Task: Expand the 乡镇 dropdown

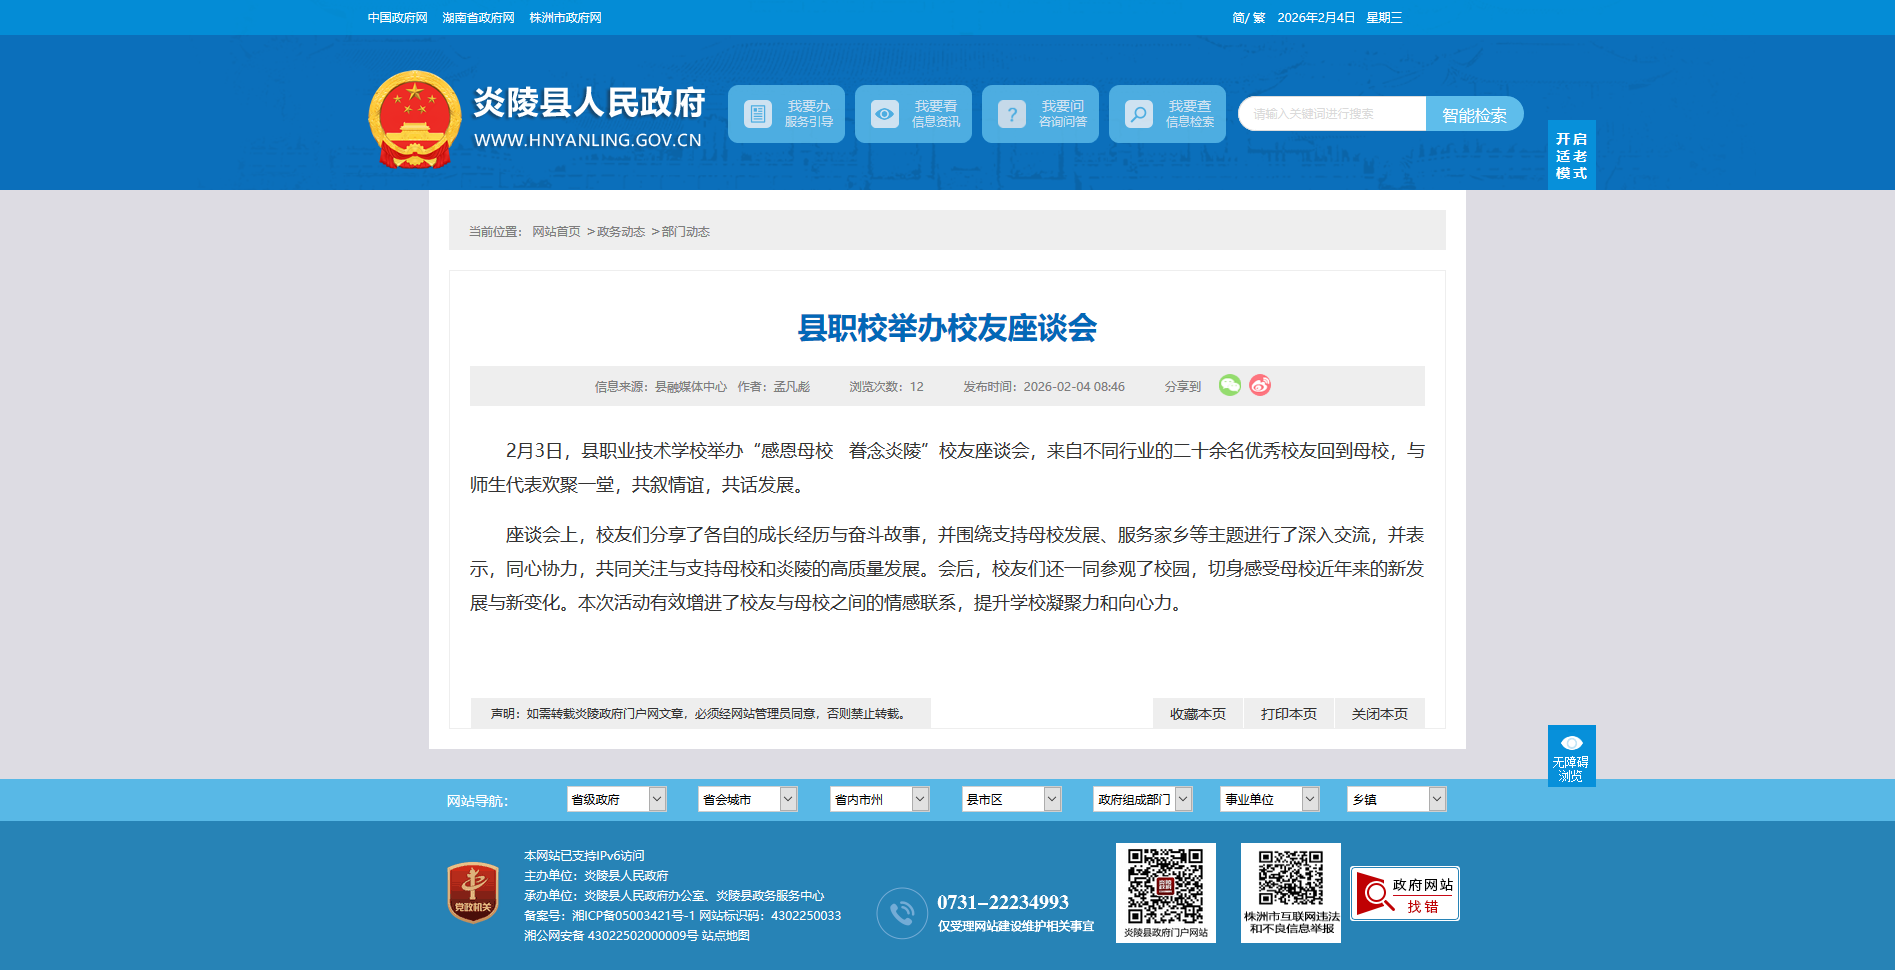Action: (1396, 799)
